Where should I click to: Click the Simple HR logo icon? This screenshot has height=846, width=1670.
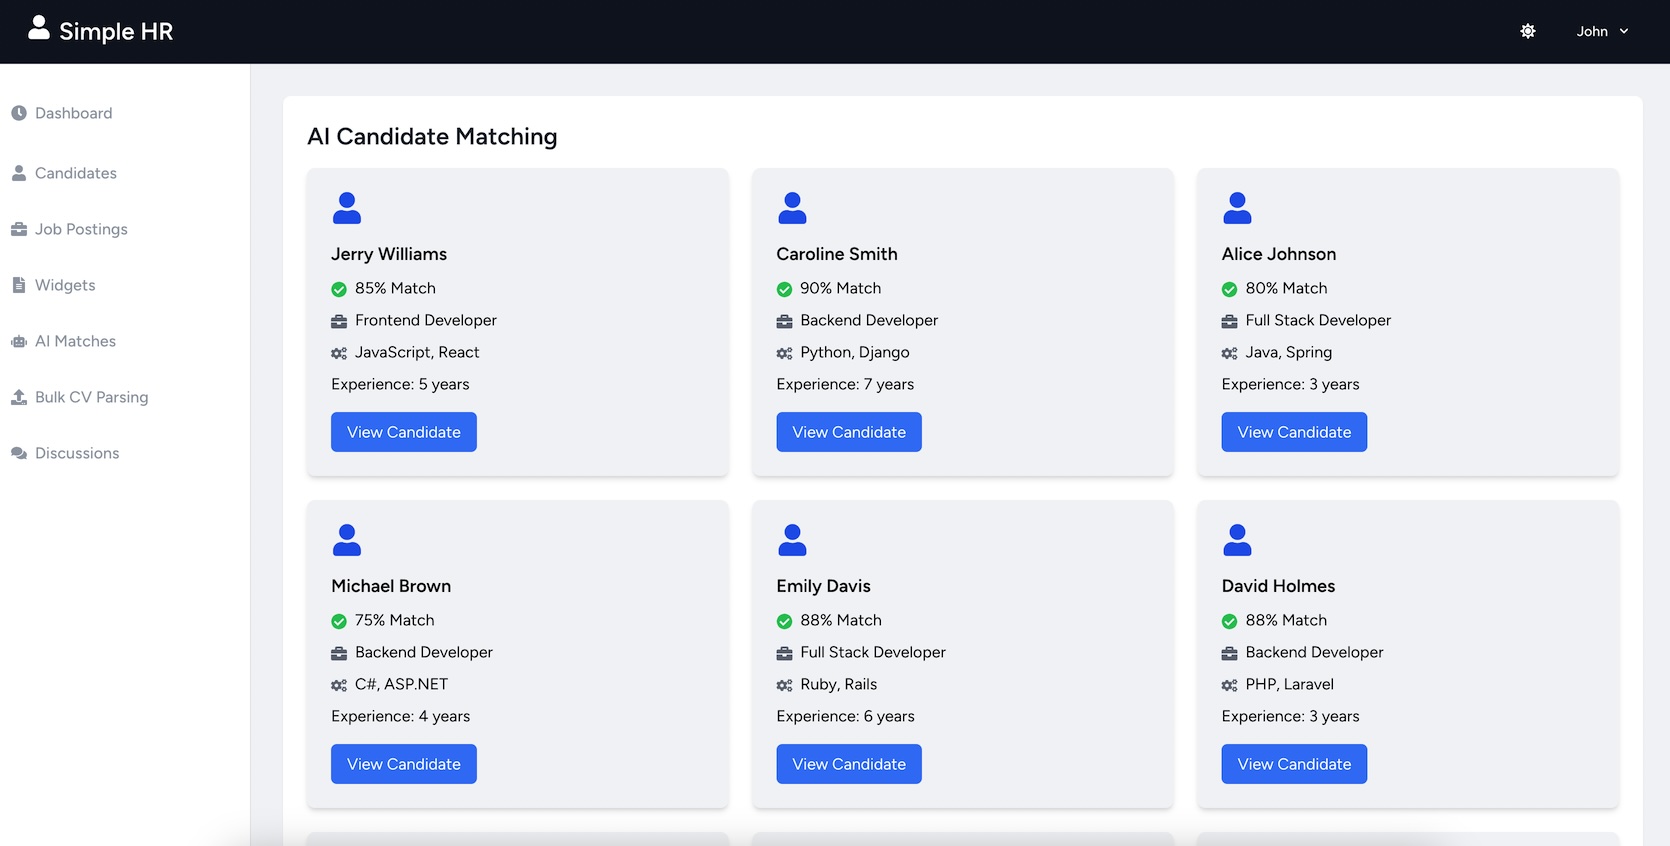[x=38, y=28]
